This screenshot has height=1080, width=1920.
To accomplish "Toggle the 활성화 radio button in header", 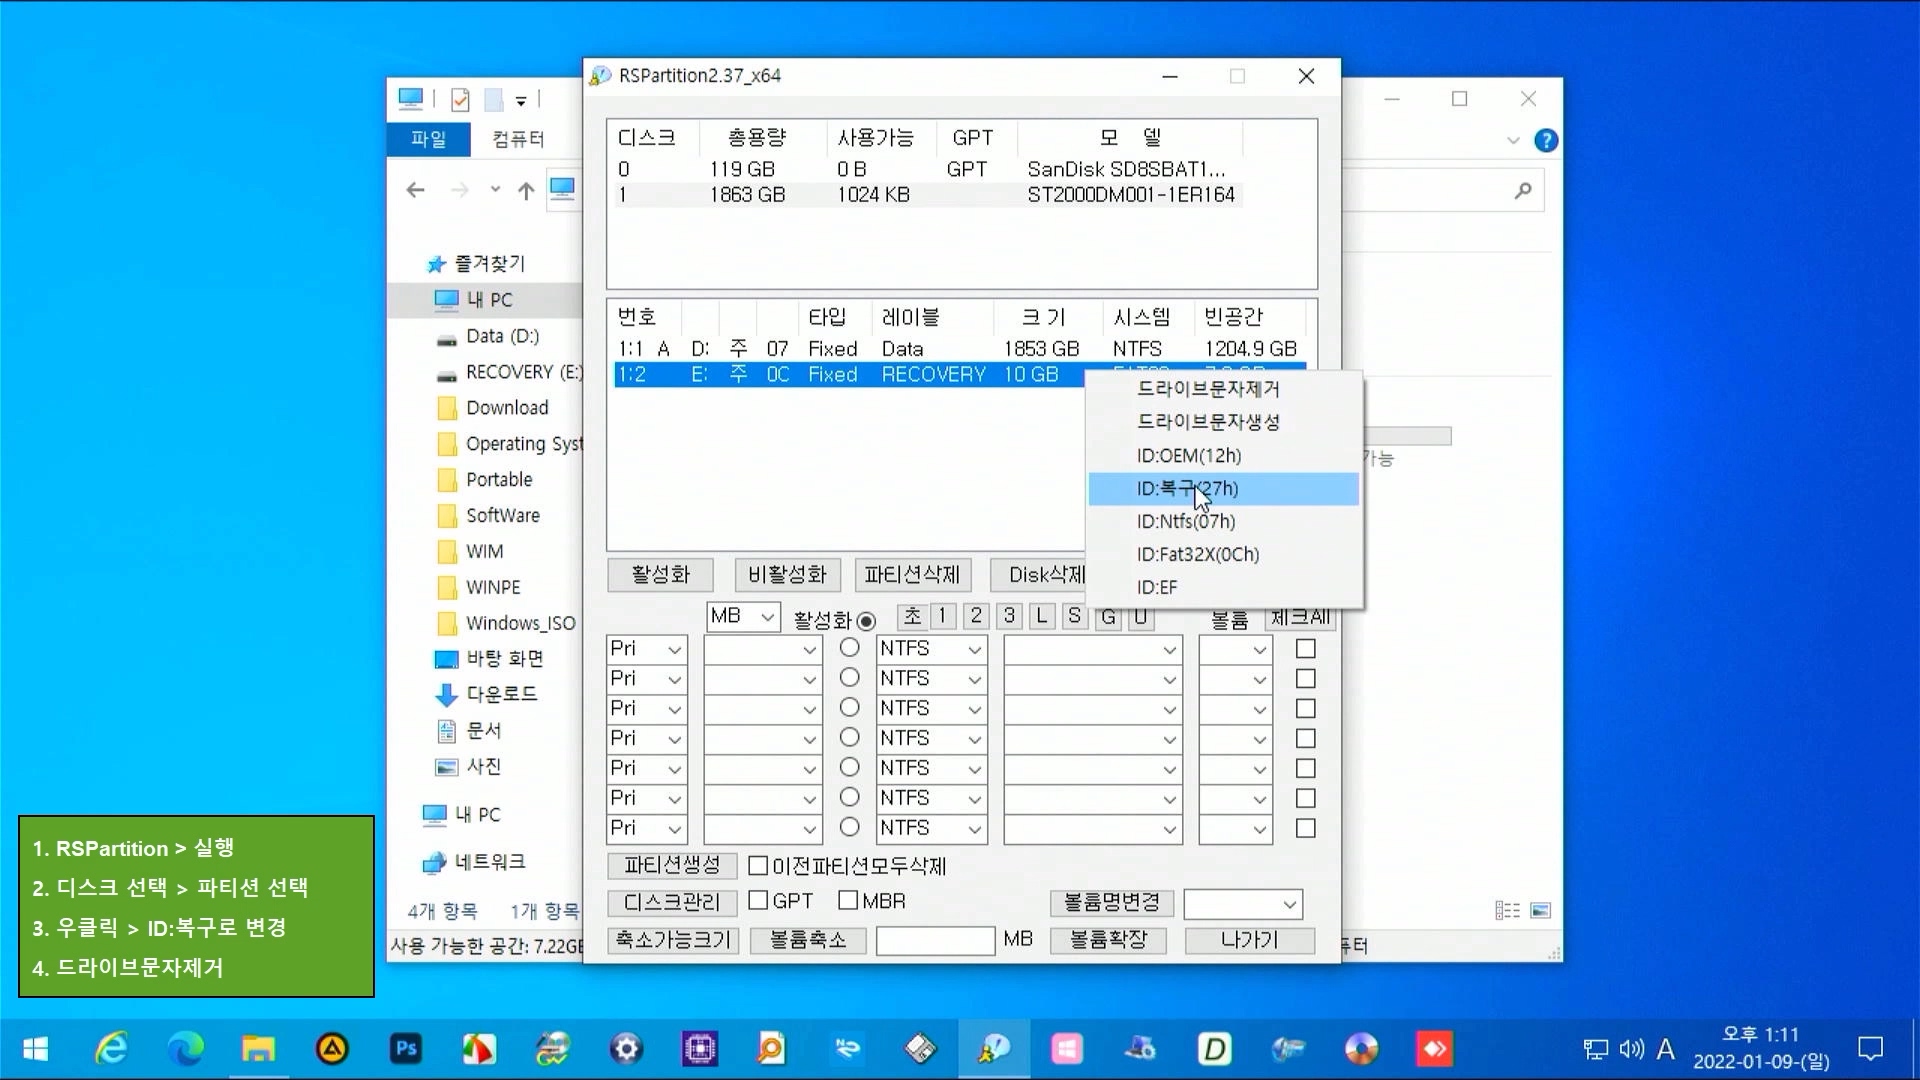I will pyautogui.click(x=866, y=621).
